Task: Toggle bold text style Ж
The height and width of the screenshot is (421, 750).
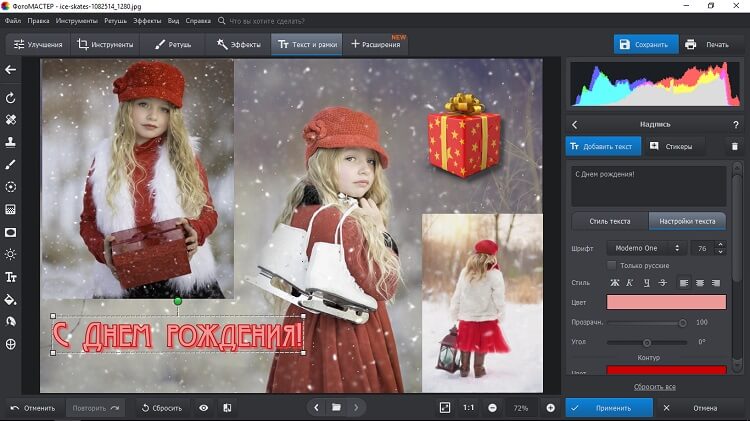Action: 614,283
